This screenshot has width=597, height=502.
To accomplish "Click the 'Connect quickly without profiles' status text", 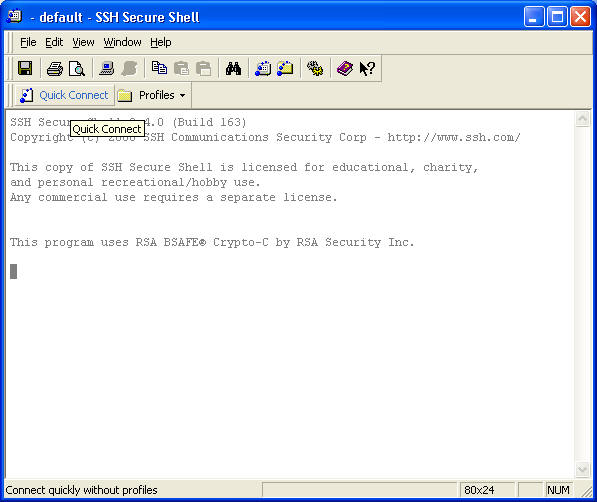I will pyautogui.click(x=81, y=490).
